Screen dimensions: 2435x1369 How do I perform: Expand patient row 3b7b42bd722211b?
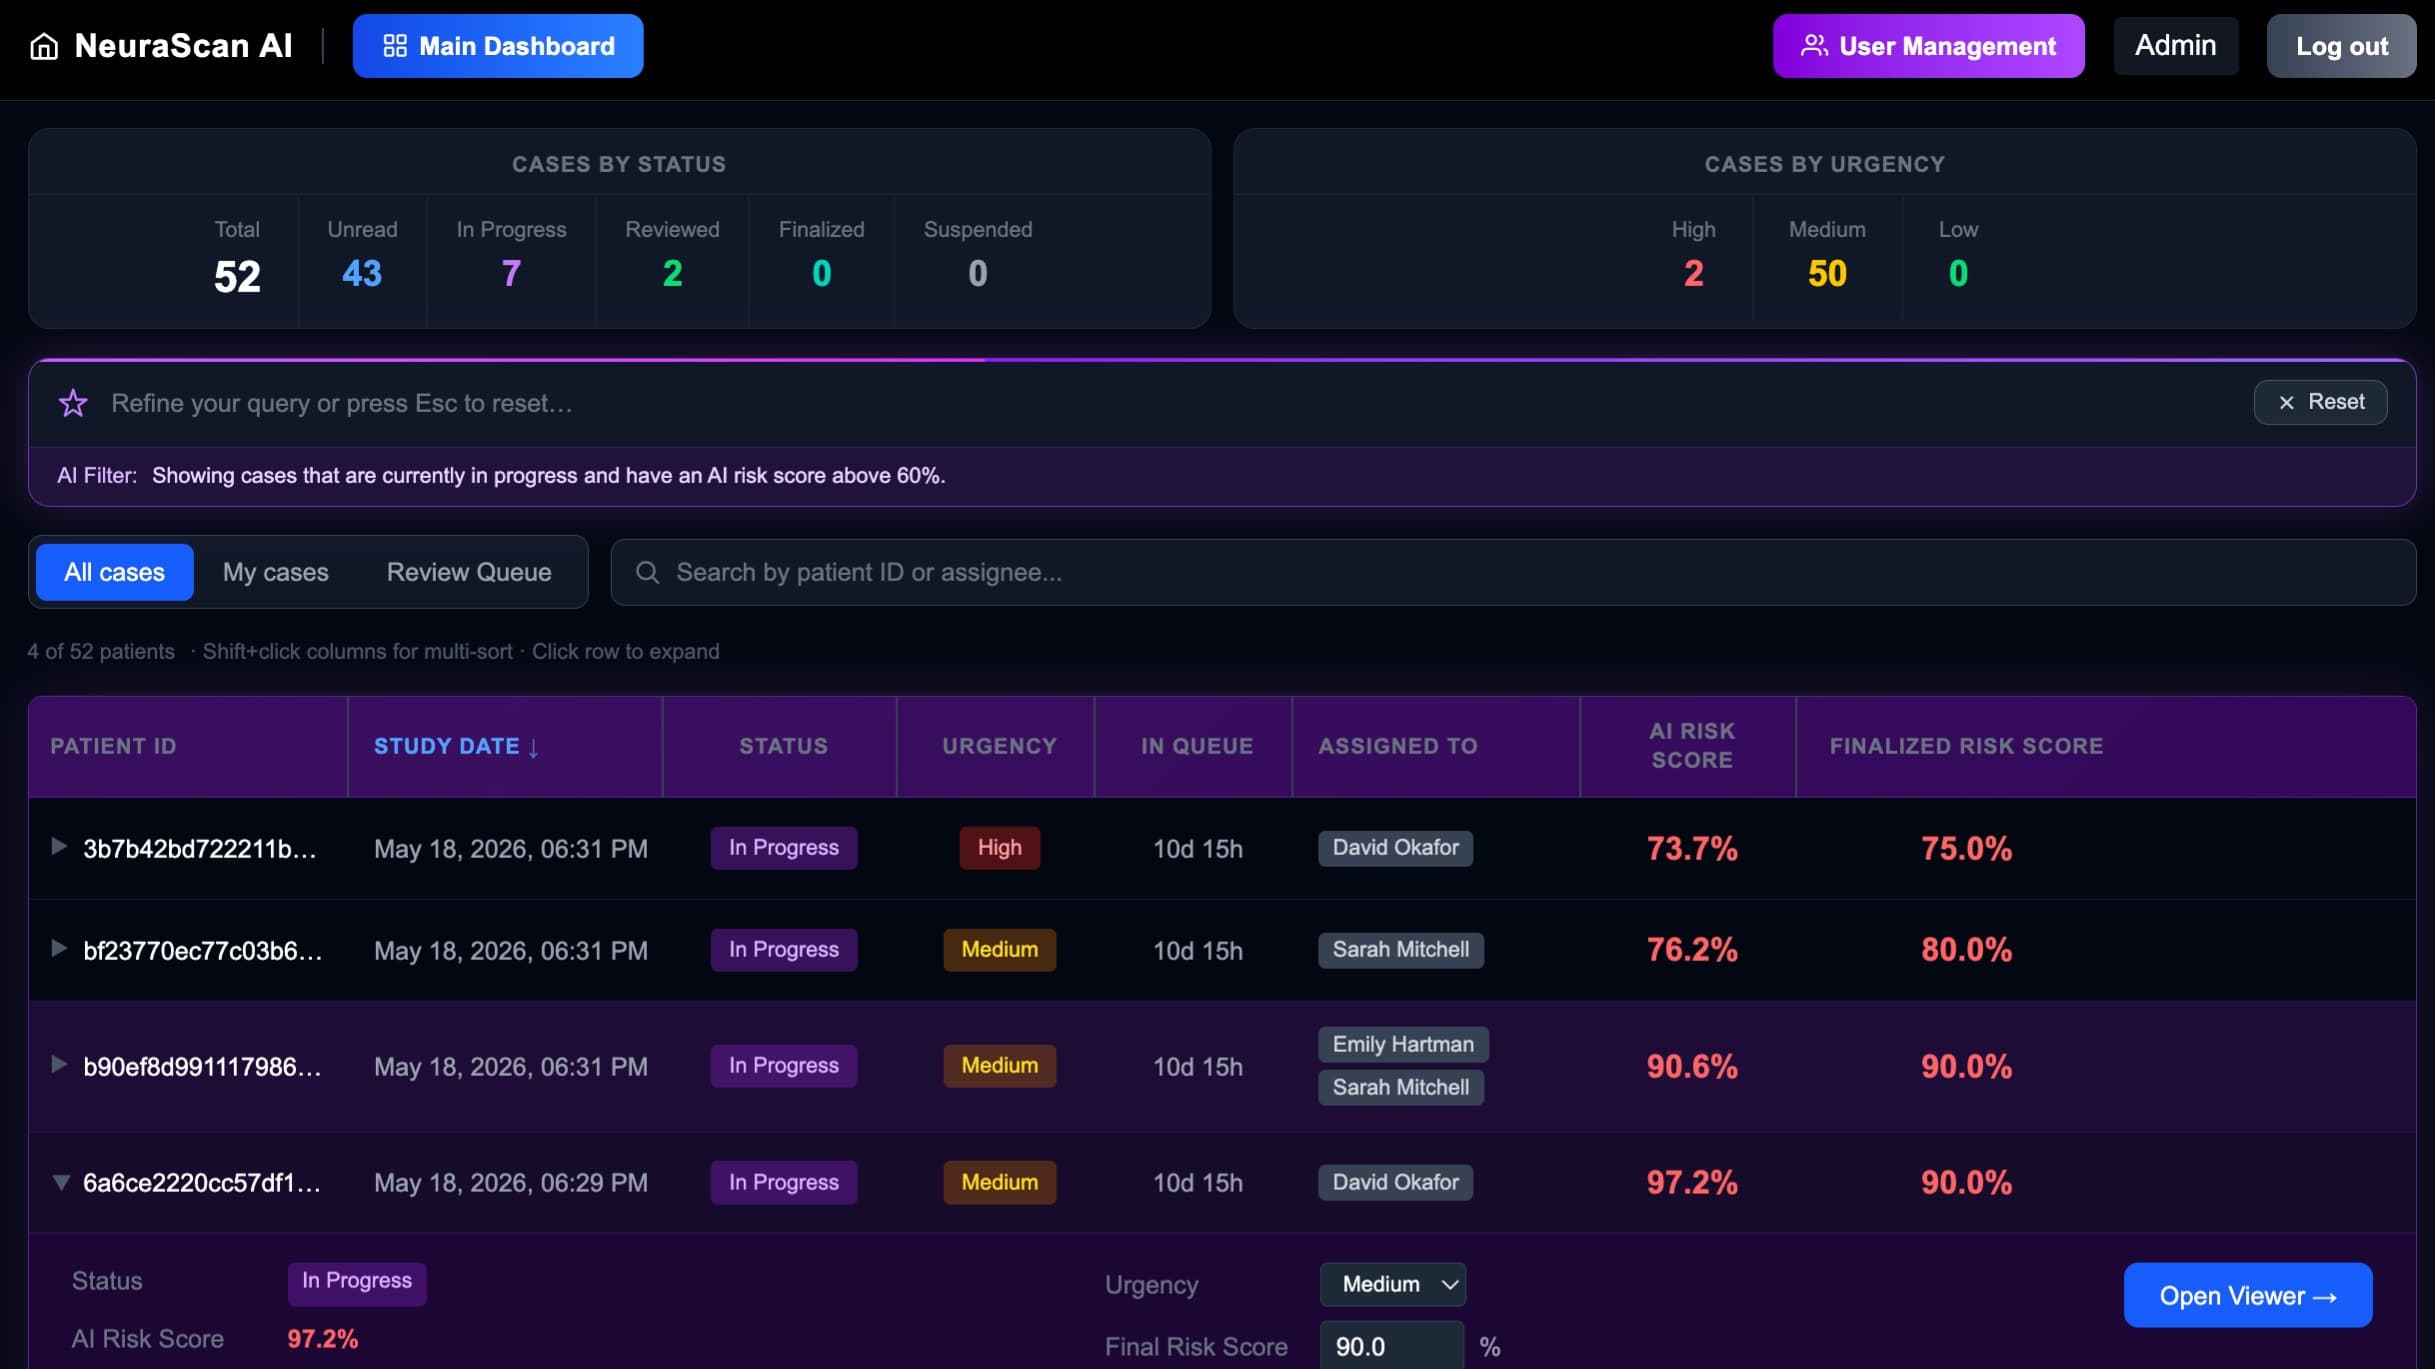click(59, 847)
